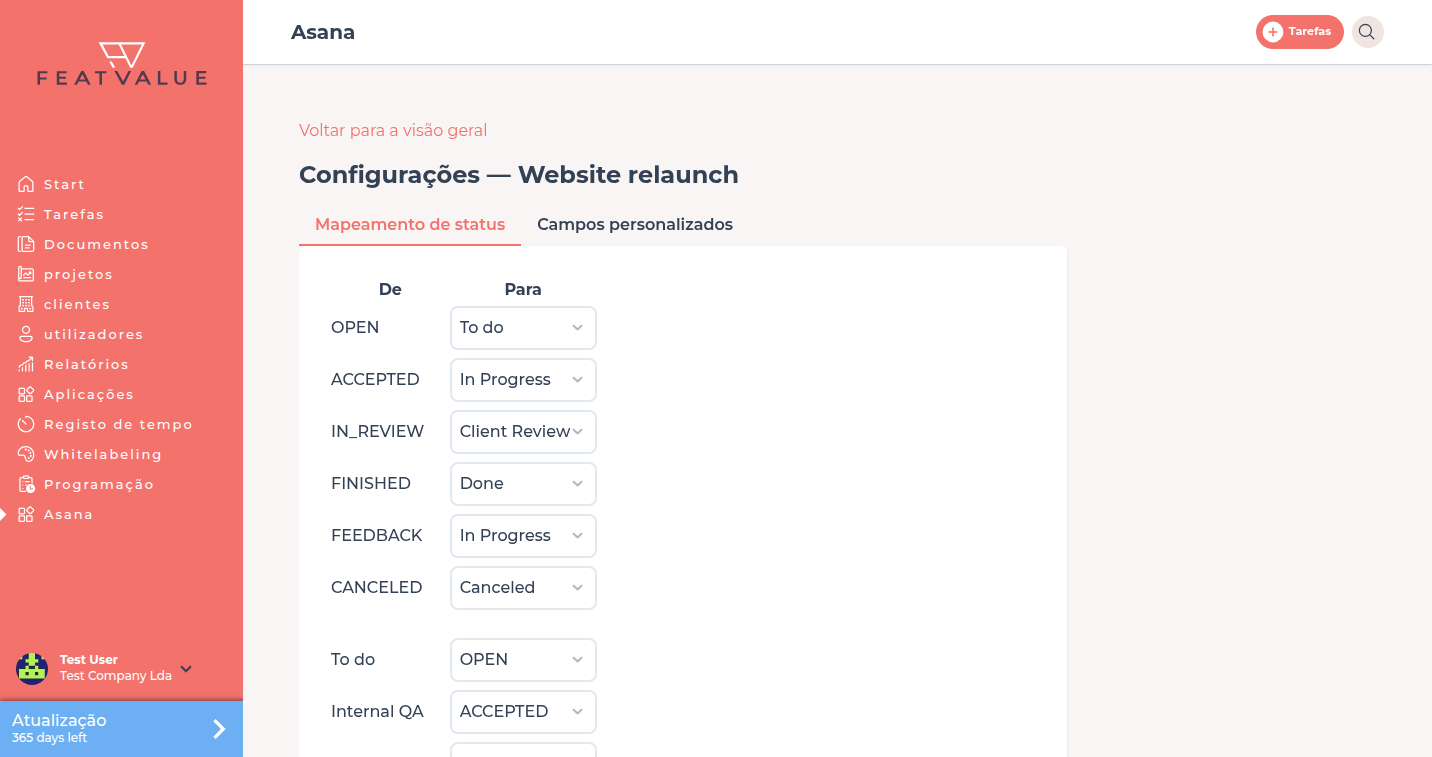
Task: Click the Aplicações grid icon
Action: [26, 394]
